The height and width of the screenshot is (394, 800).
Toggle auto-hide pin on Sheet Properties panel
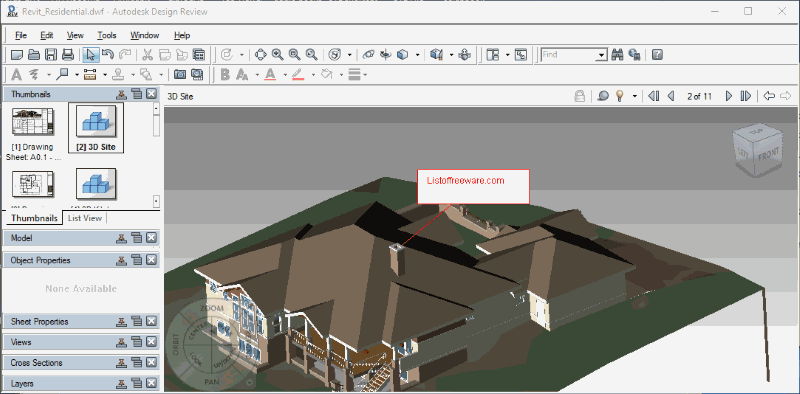click(x=121, y=322)
